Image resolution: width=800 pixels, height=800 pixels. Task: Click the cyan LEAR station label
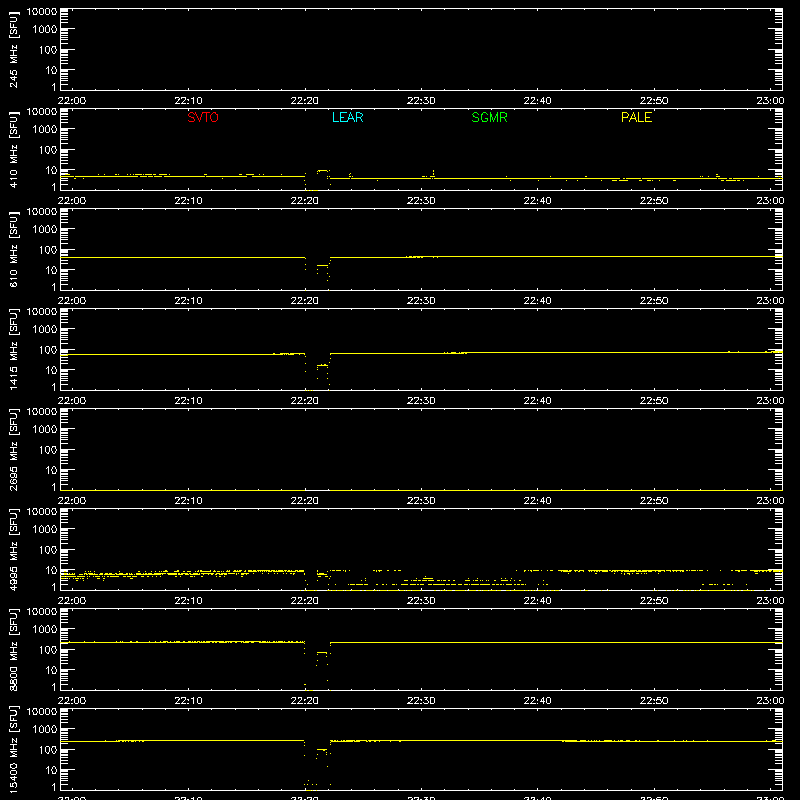coord(347,117)
